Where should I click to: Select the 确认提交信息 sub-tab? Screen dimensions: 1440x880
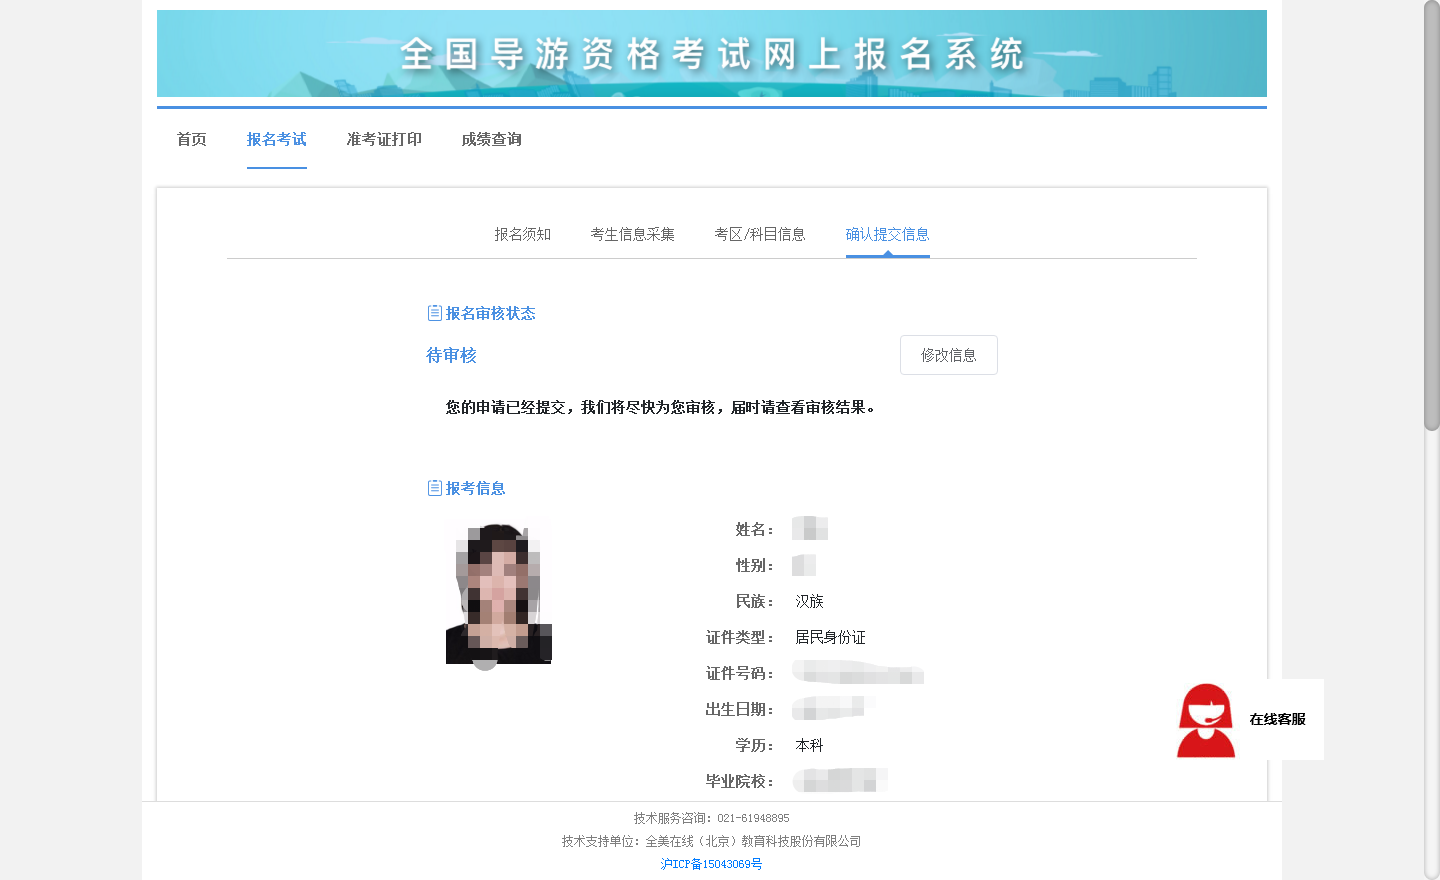tap(887, 234)
